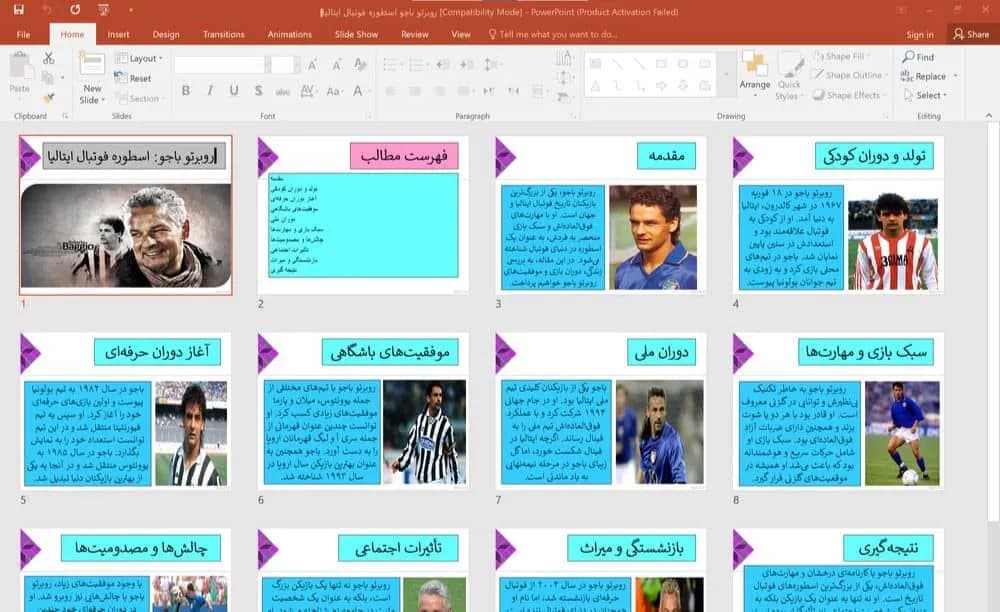Select the Format Painter brush icon

click(x=48, y=98)
